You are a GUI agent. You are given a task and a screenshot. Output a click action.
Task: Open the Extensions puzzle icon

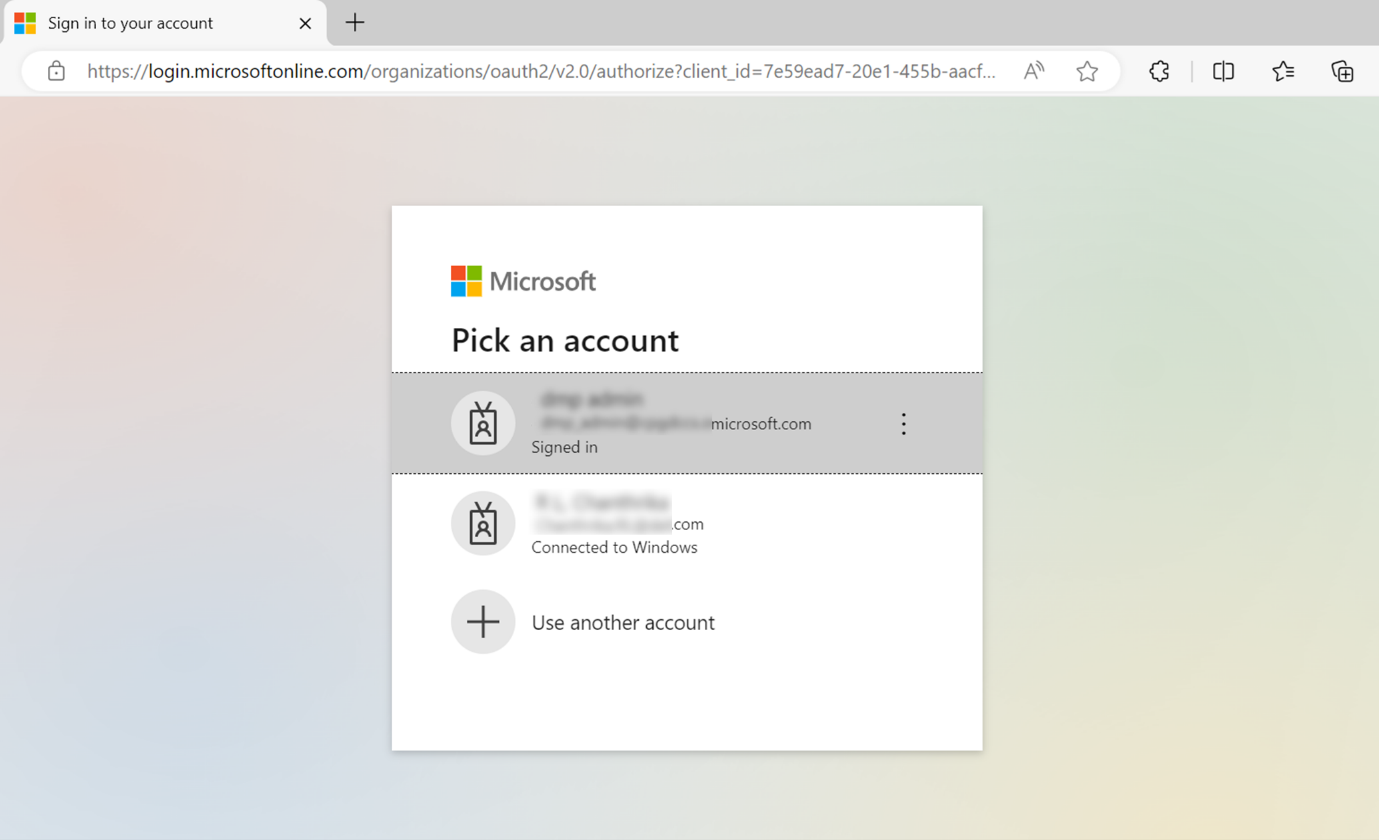click(x=1159, y=71)
